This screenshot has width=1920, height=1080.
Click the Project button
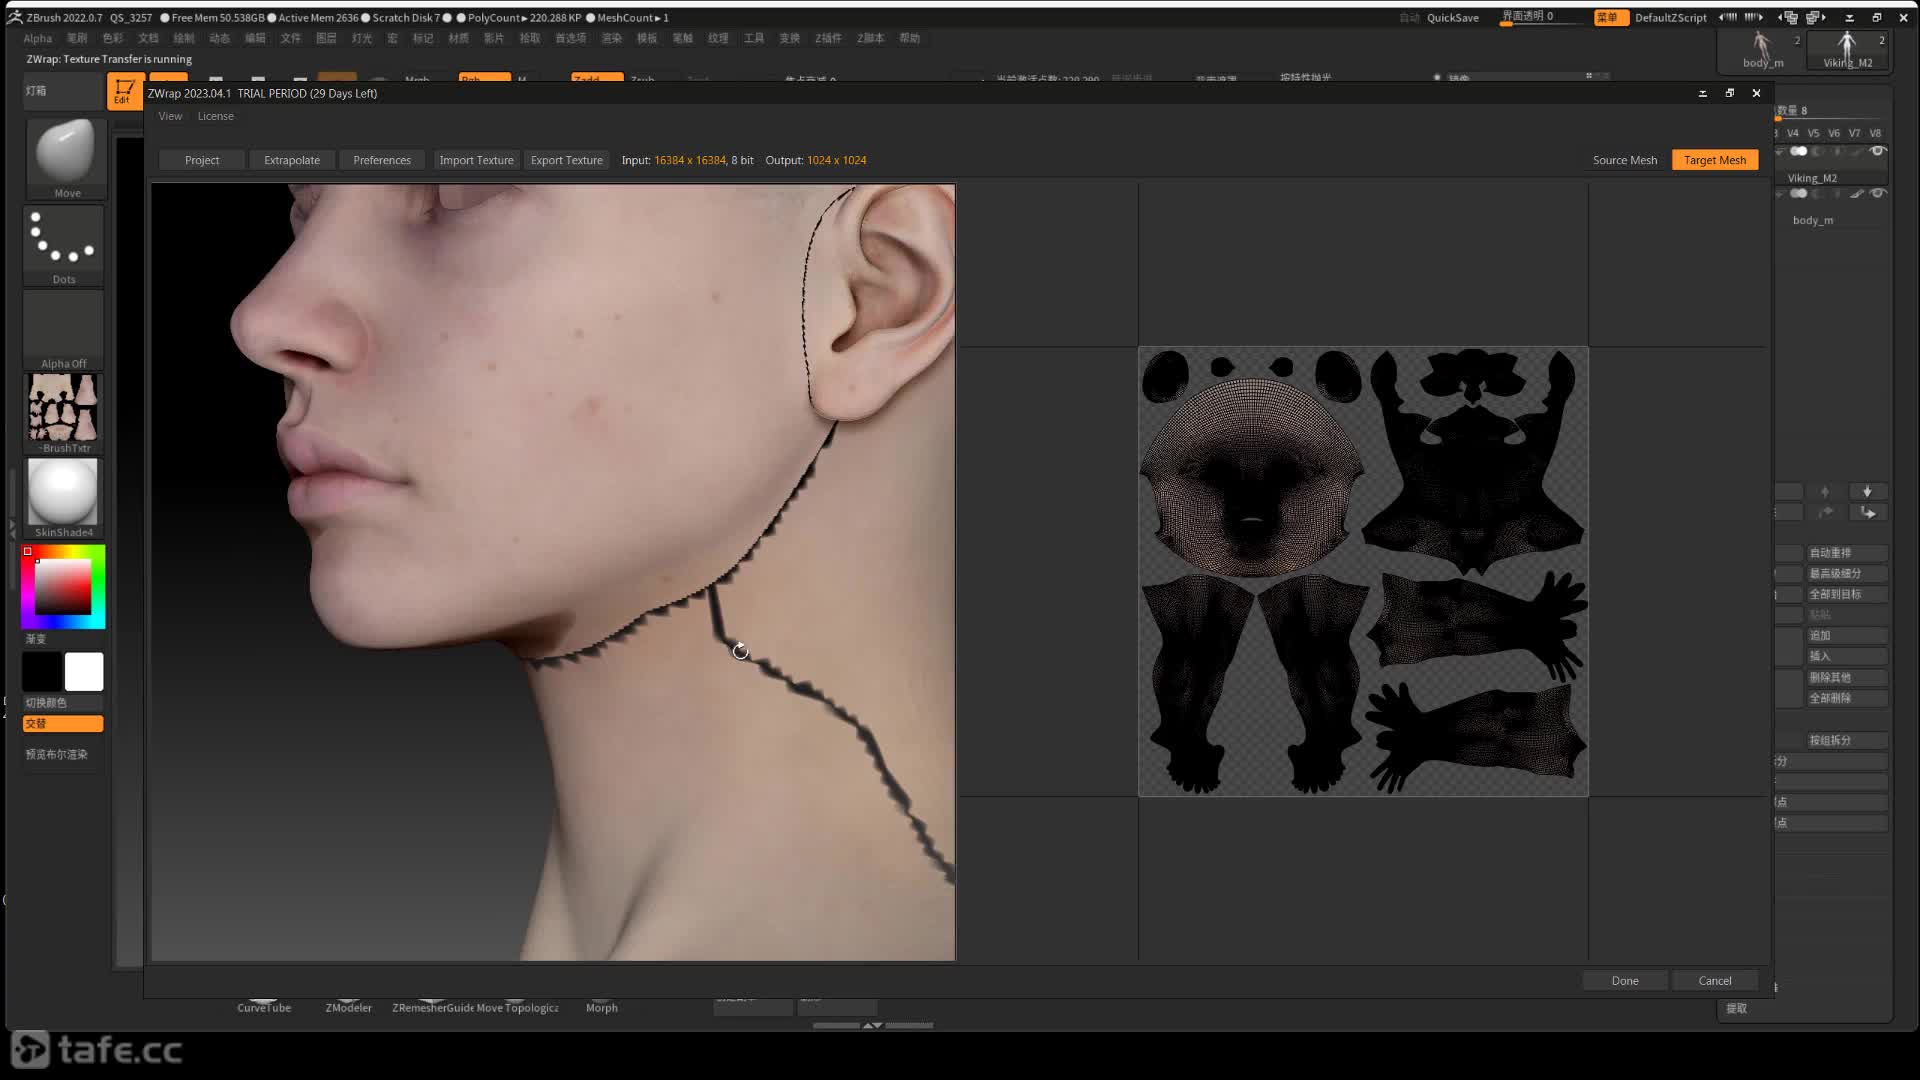(201, 160)
